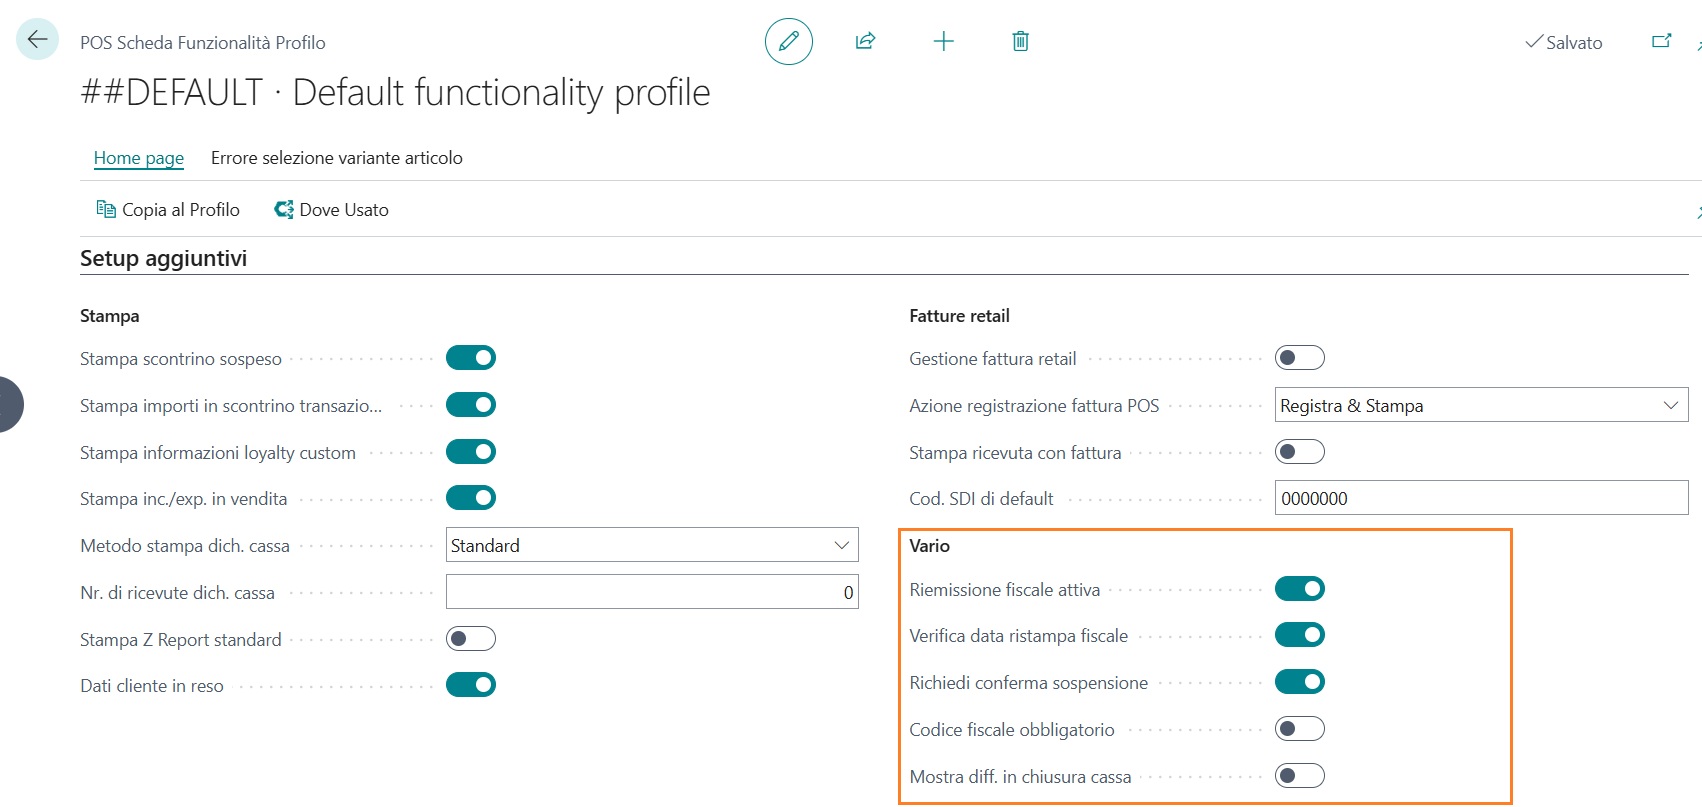Expand Metodo stampa dich. cassa dropdown
Screen dimensions: 1702x807
click(x=651, y=545)
